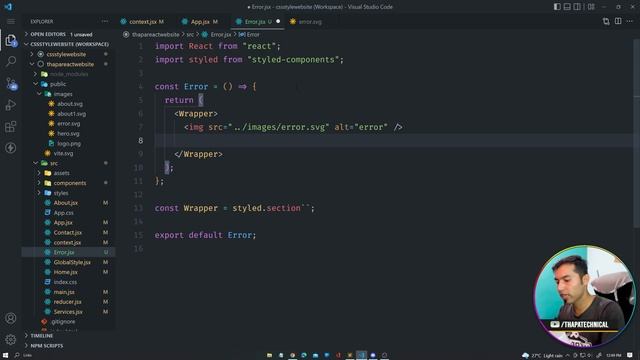Open the taskbar notification center icon
Image resolution: width=640 pixels, height=360 pixels.
[630, 356]
